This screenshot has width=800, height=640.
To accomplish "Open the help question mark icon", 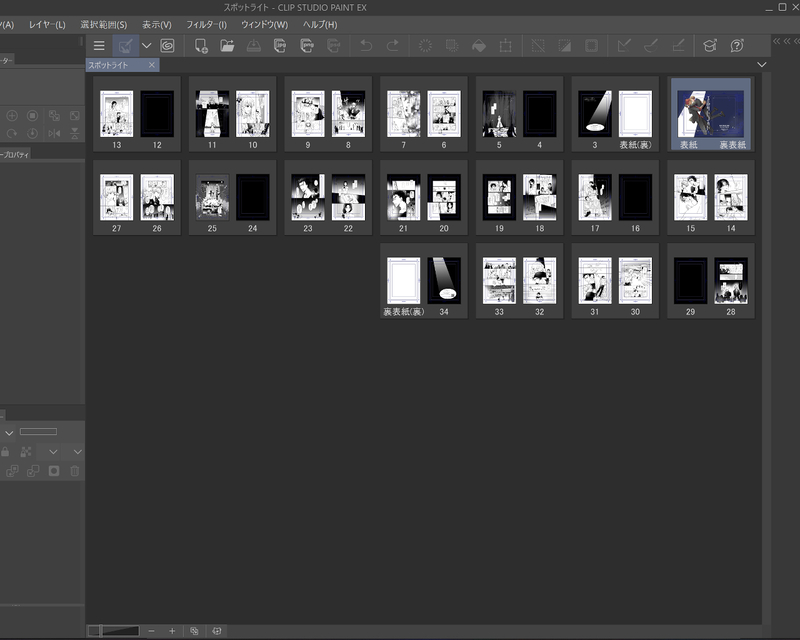I will pos(737,45).
